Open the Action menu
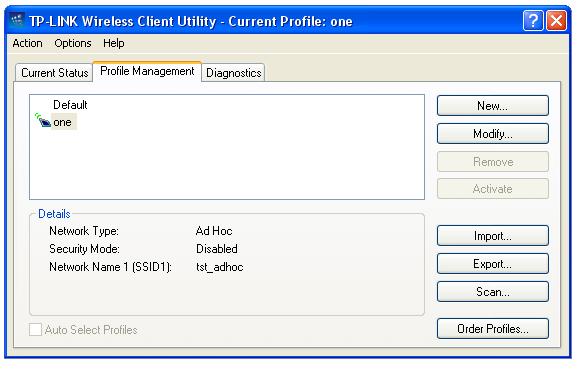Screen dimensions: 578x367 pyautogui.click(x=27, y=43)
